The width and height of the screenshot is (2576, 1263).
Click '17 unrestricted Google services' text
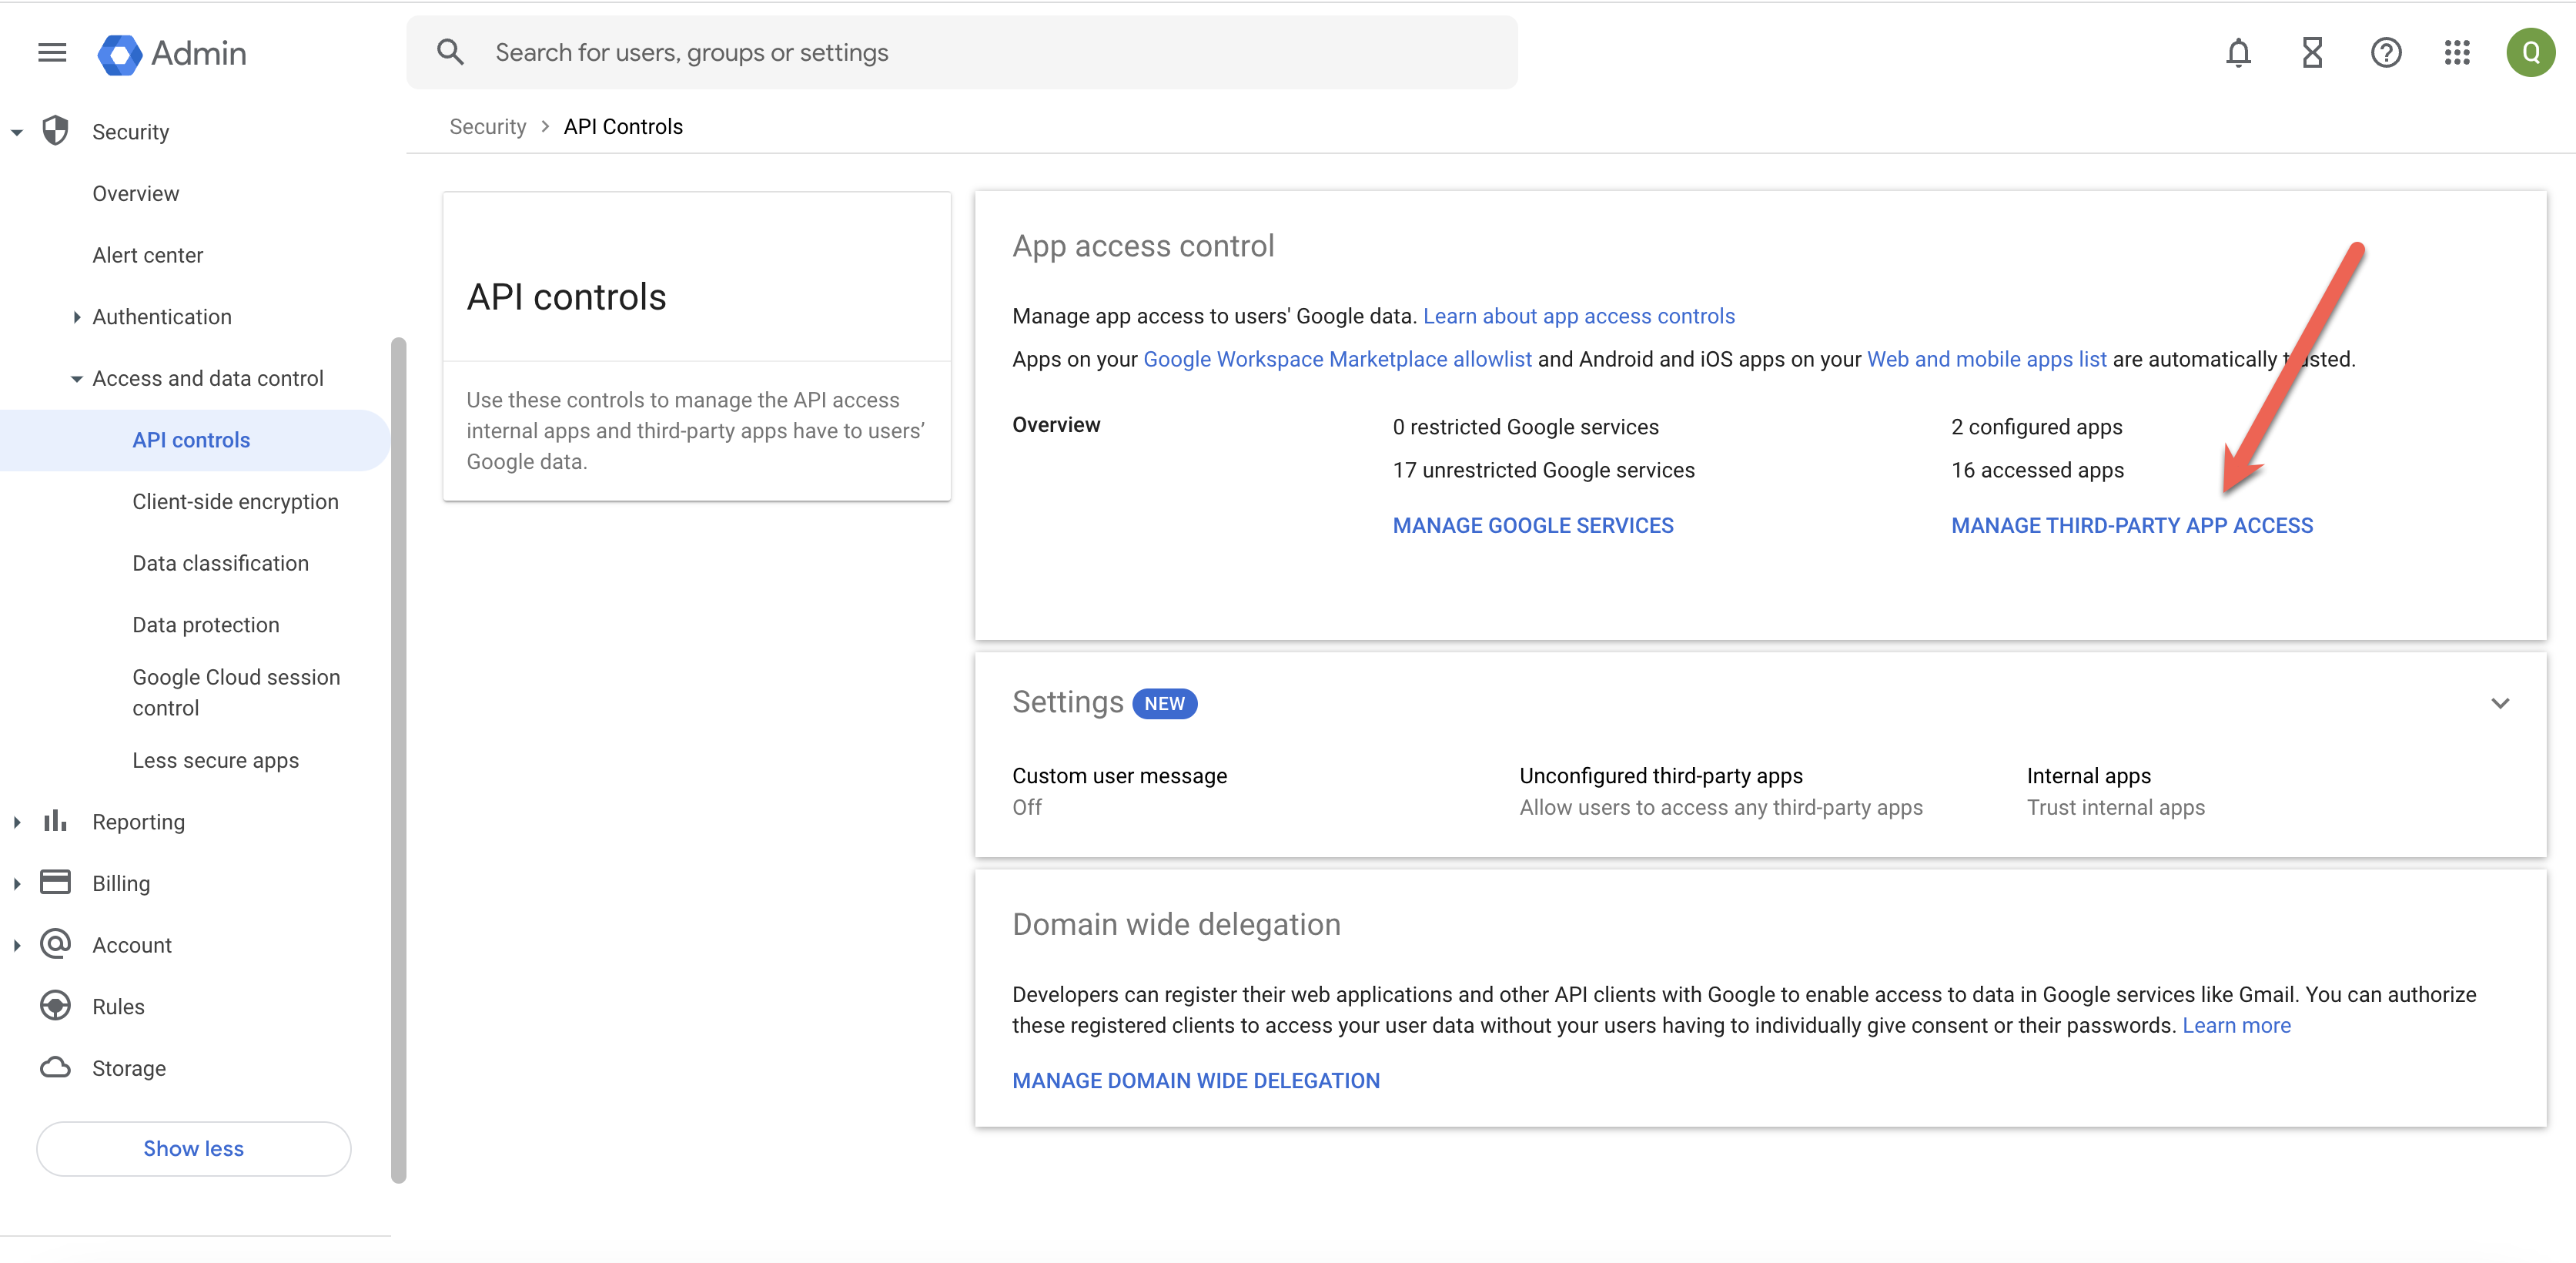pyautogui.click(x=1544, y=470)
